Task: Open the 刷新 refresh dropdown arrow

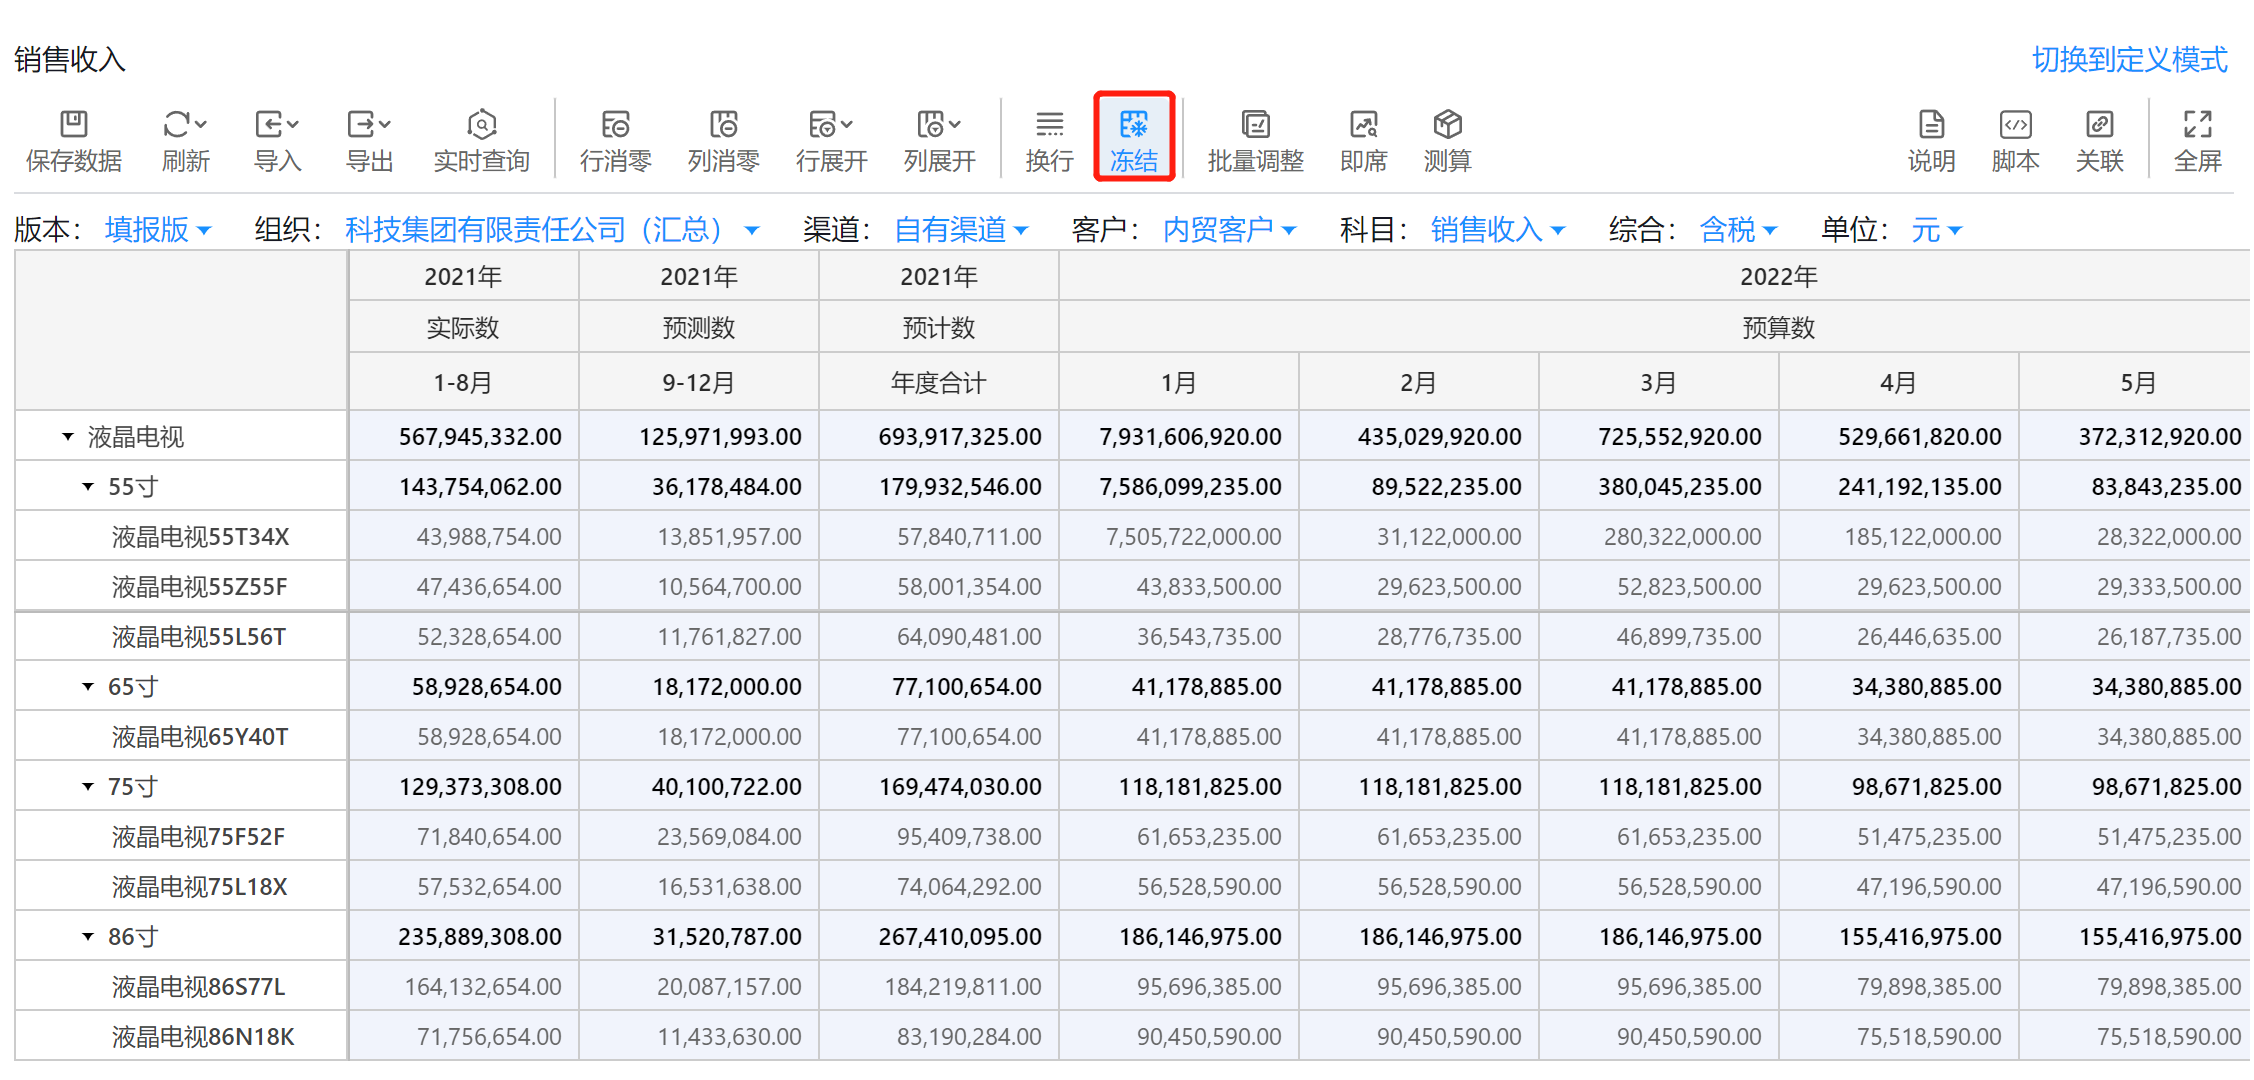Action: coord(201,124)
